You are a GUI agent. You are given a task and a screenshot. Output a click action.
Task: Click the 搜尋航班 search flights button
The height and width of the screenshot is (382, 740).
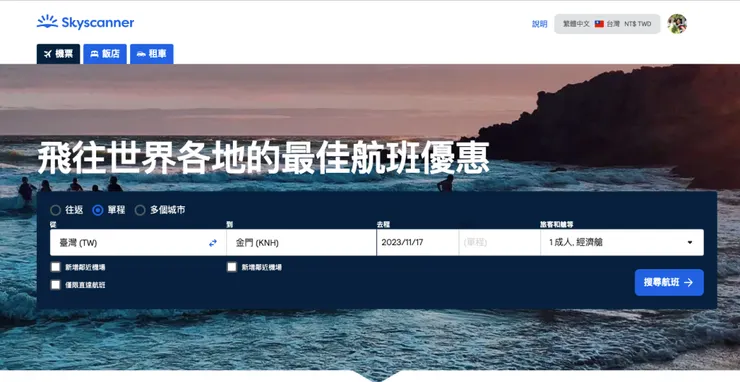click(669, 282)
